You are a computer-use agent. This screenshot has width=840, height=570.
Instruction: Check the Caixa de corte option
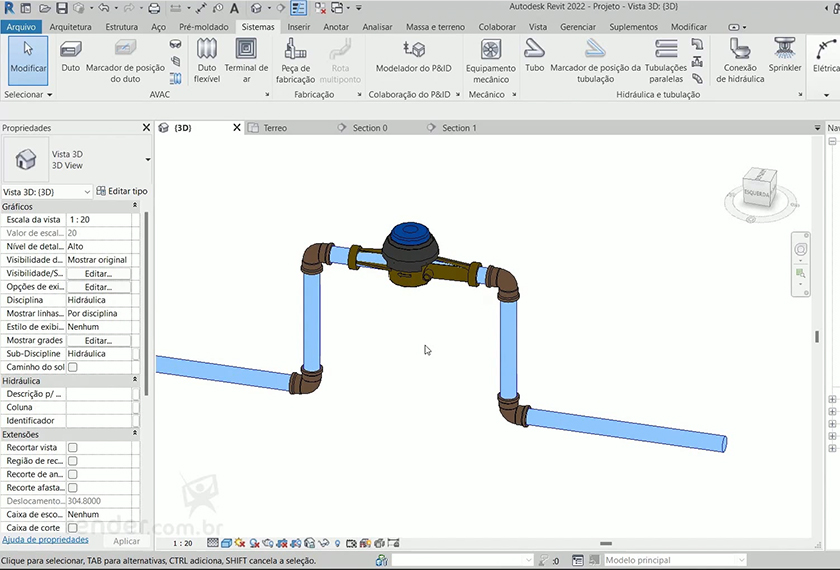pos(72,528)
